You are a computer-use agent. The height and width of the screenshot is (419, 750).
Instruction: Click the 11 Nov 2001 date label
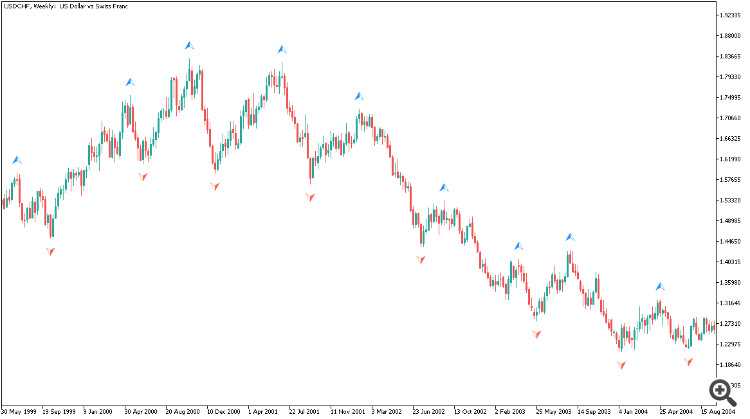(347, 411)
